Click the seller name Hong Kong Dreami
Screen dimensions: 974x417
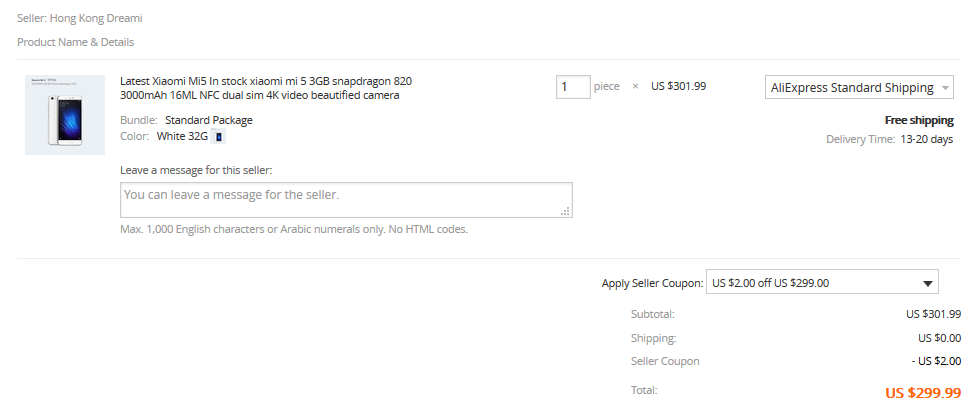(96, 18)
